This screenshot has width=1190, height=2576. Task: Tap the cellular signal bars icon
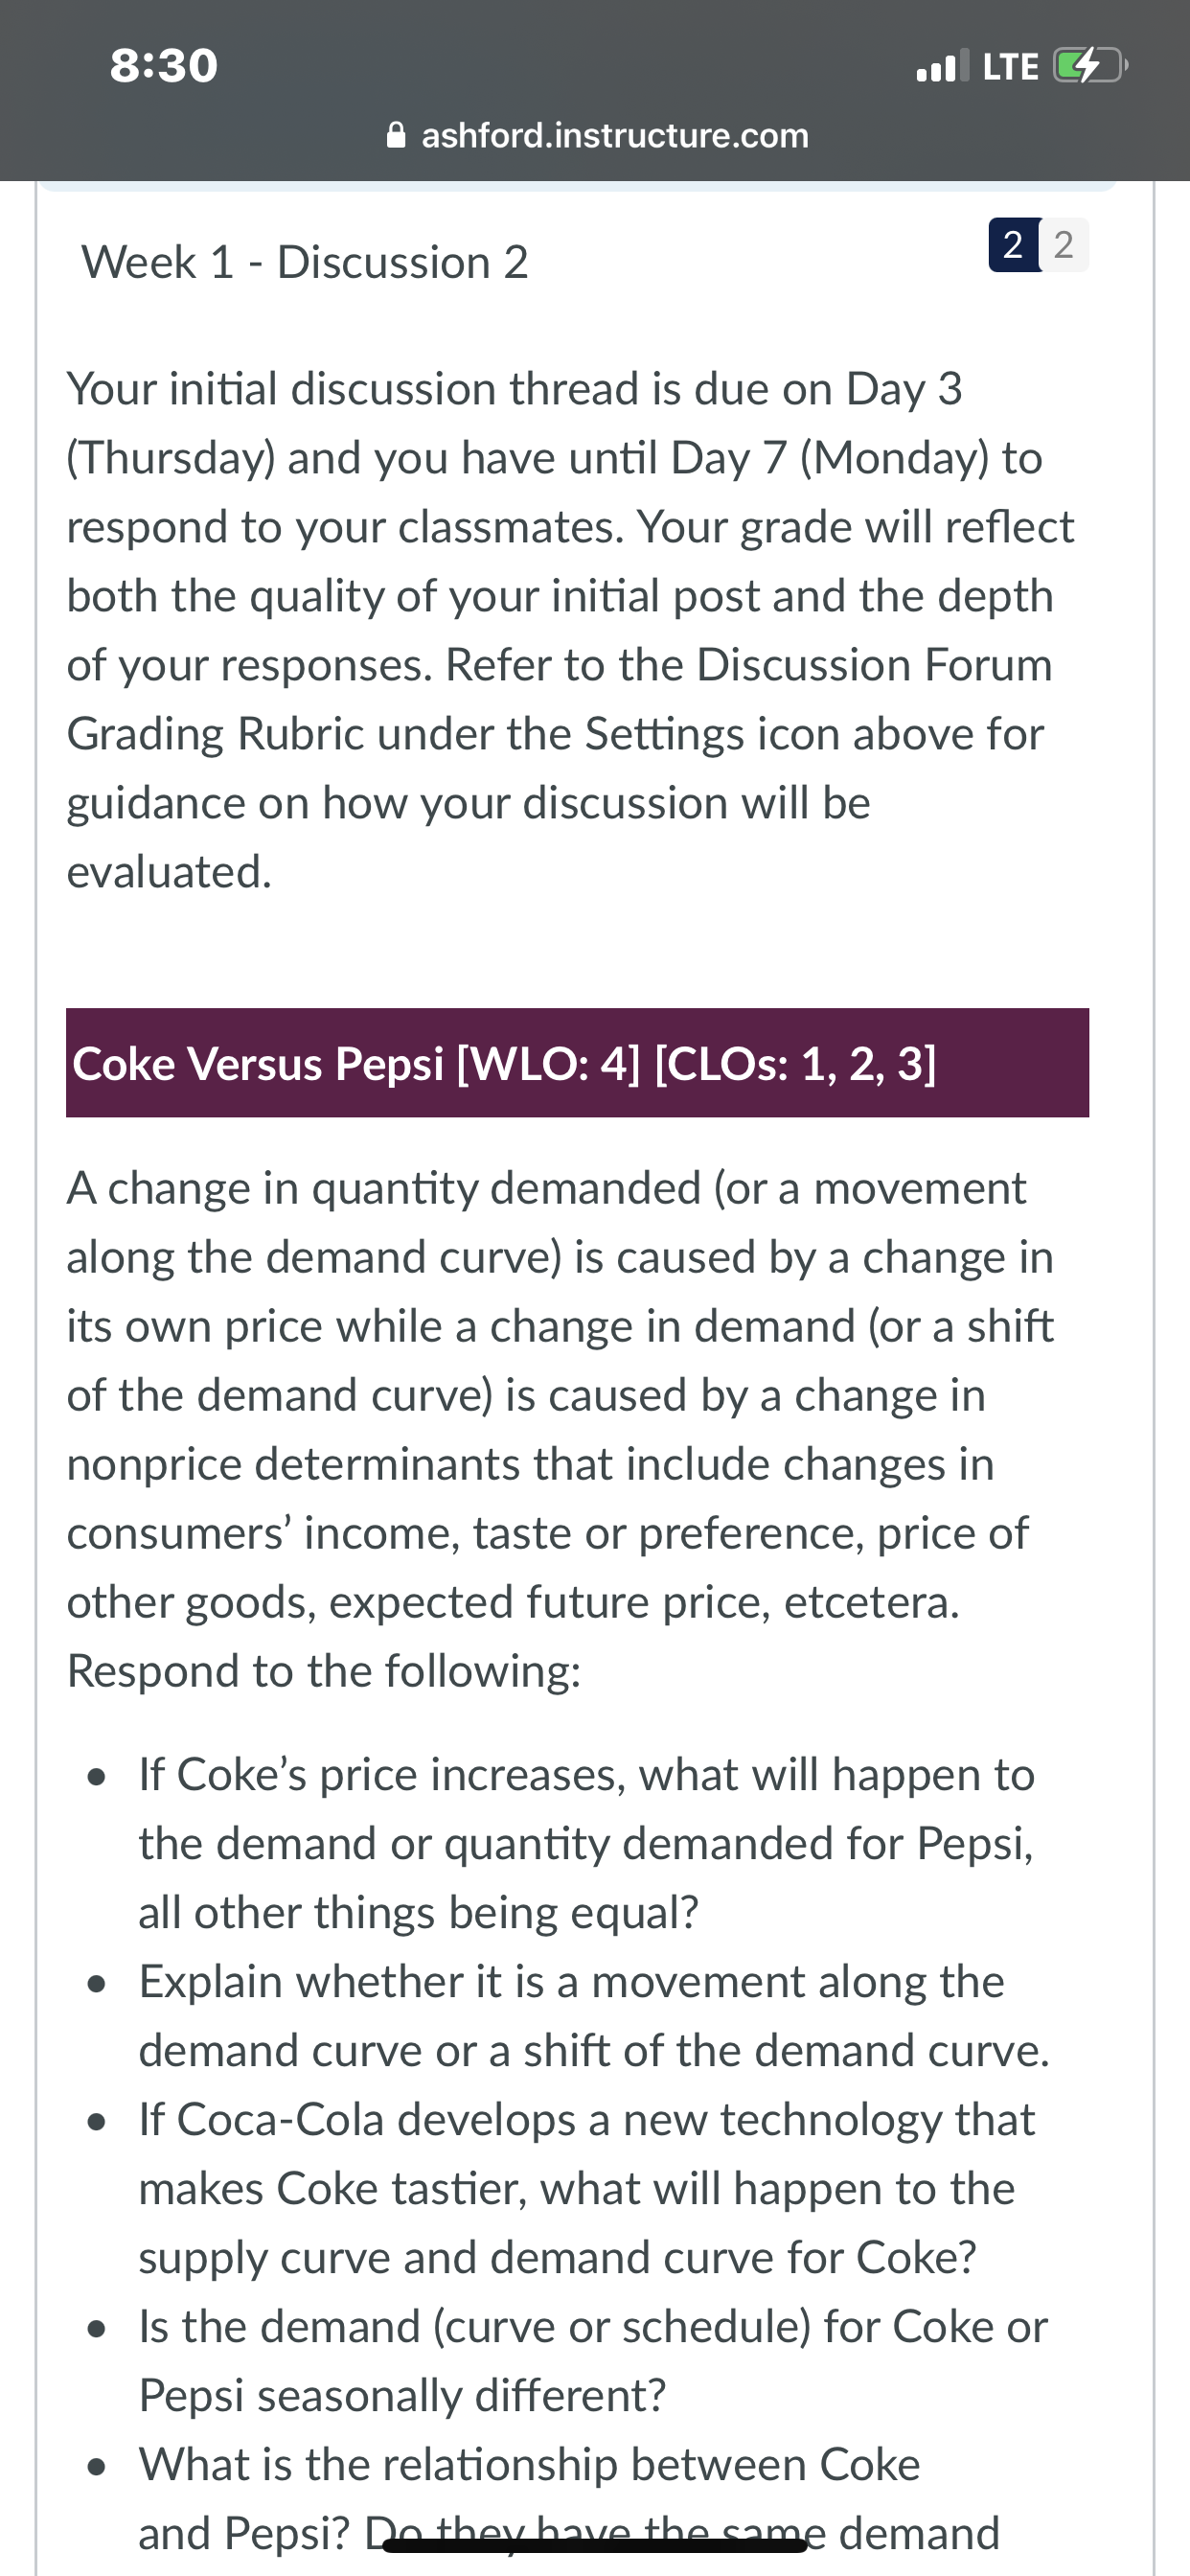pyautogui.click(x=942, y=66)
